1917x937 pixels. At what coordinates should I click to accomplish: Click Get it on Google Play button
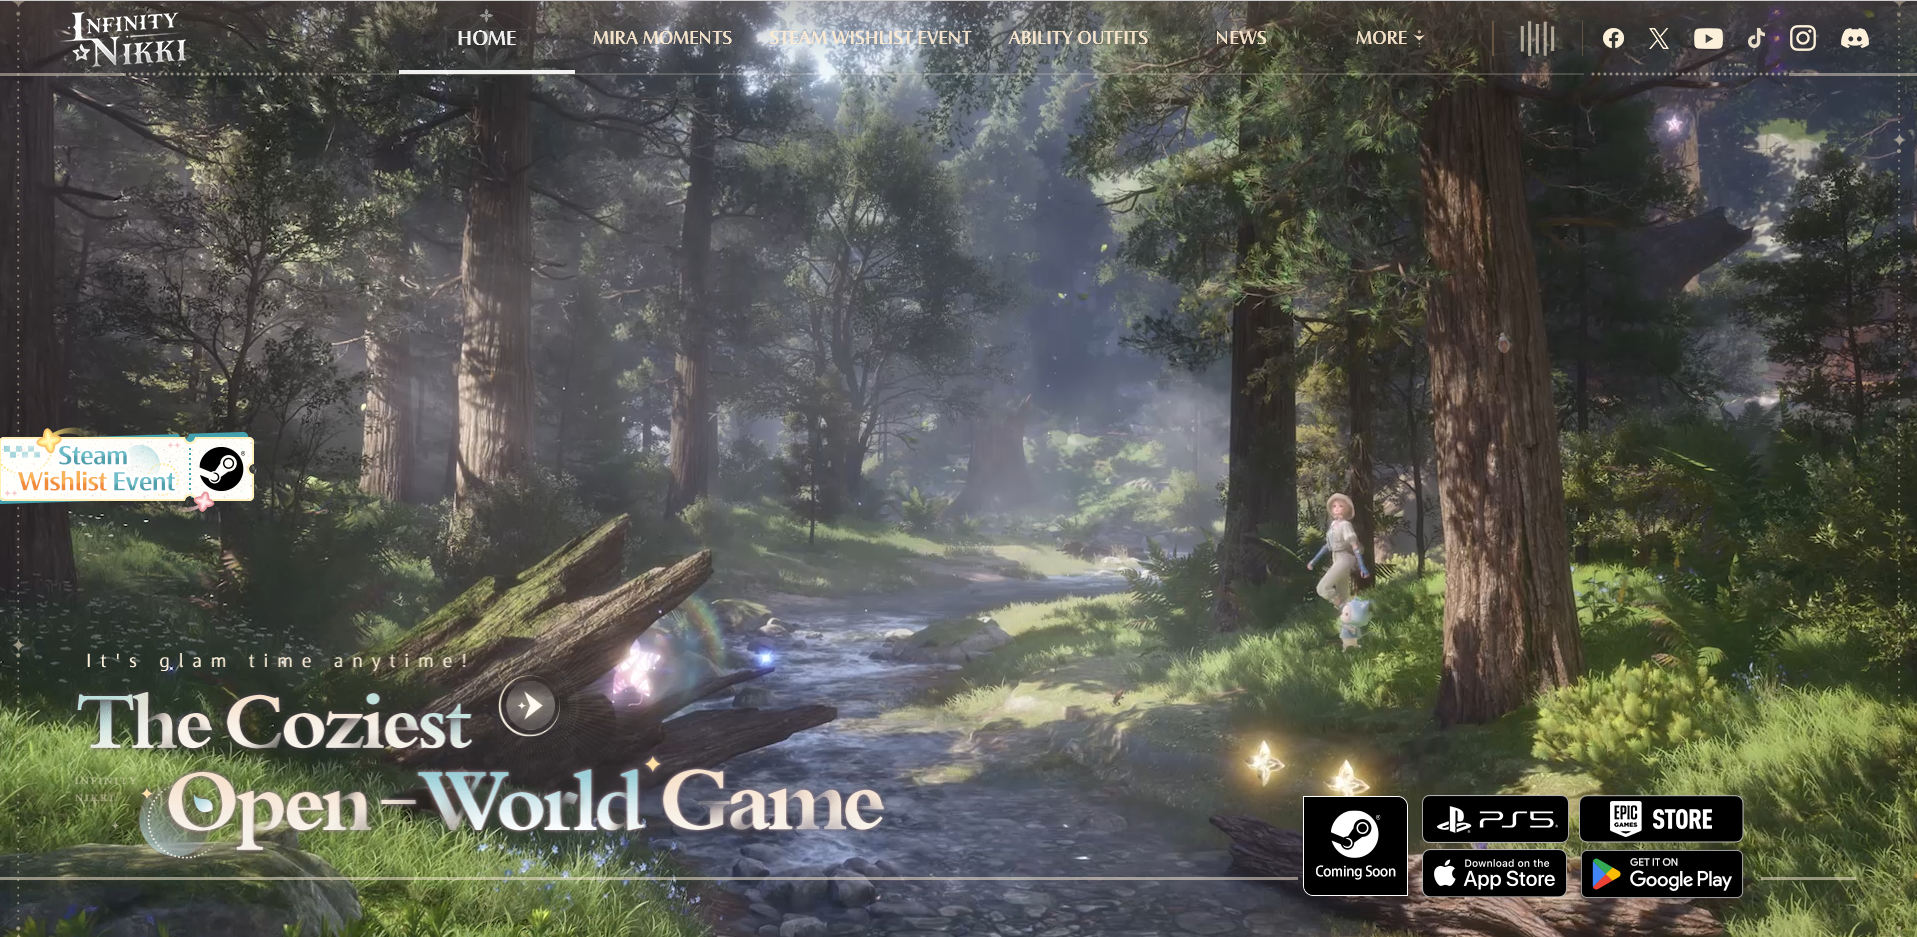tap(1661, 874)
